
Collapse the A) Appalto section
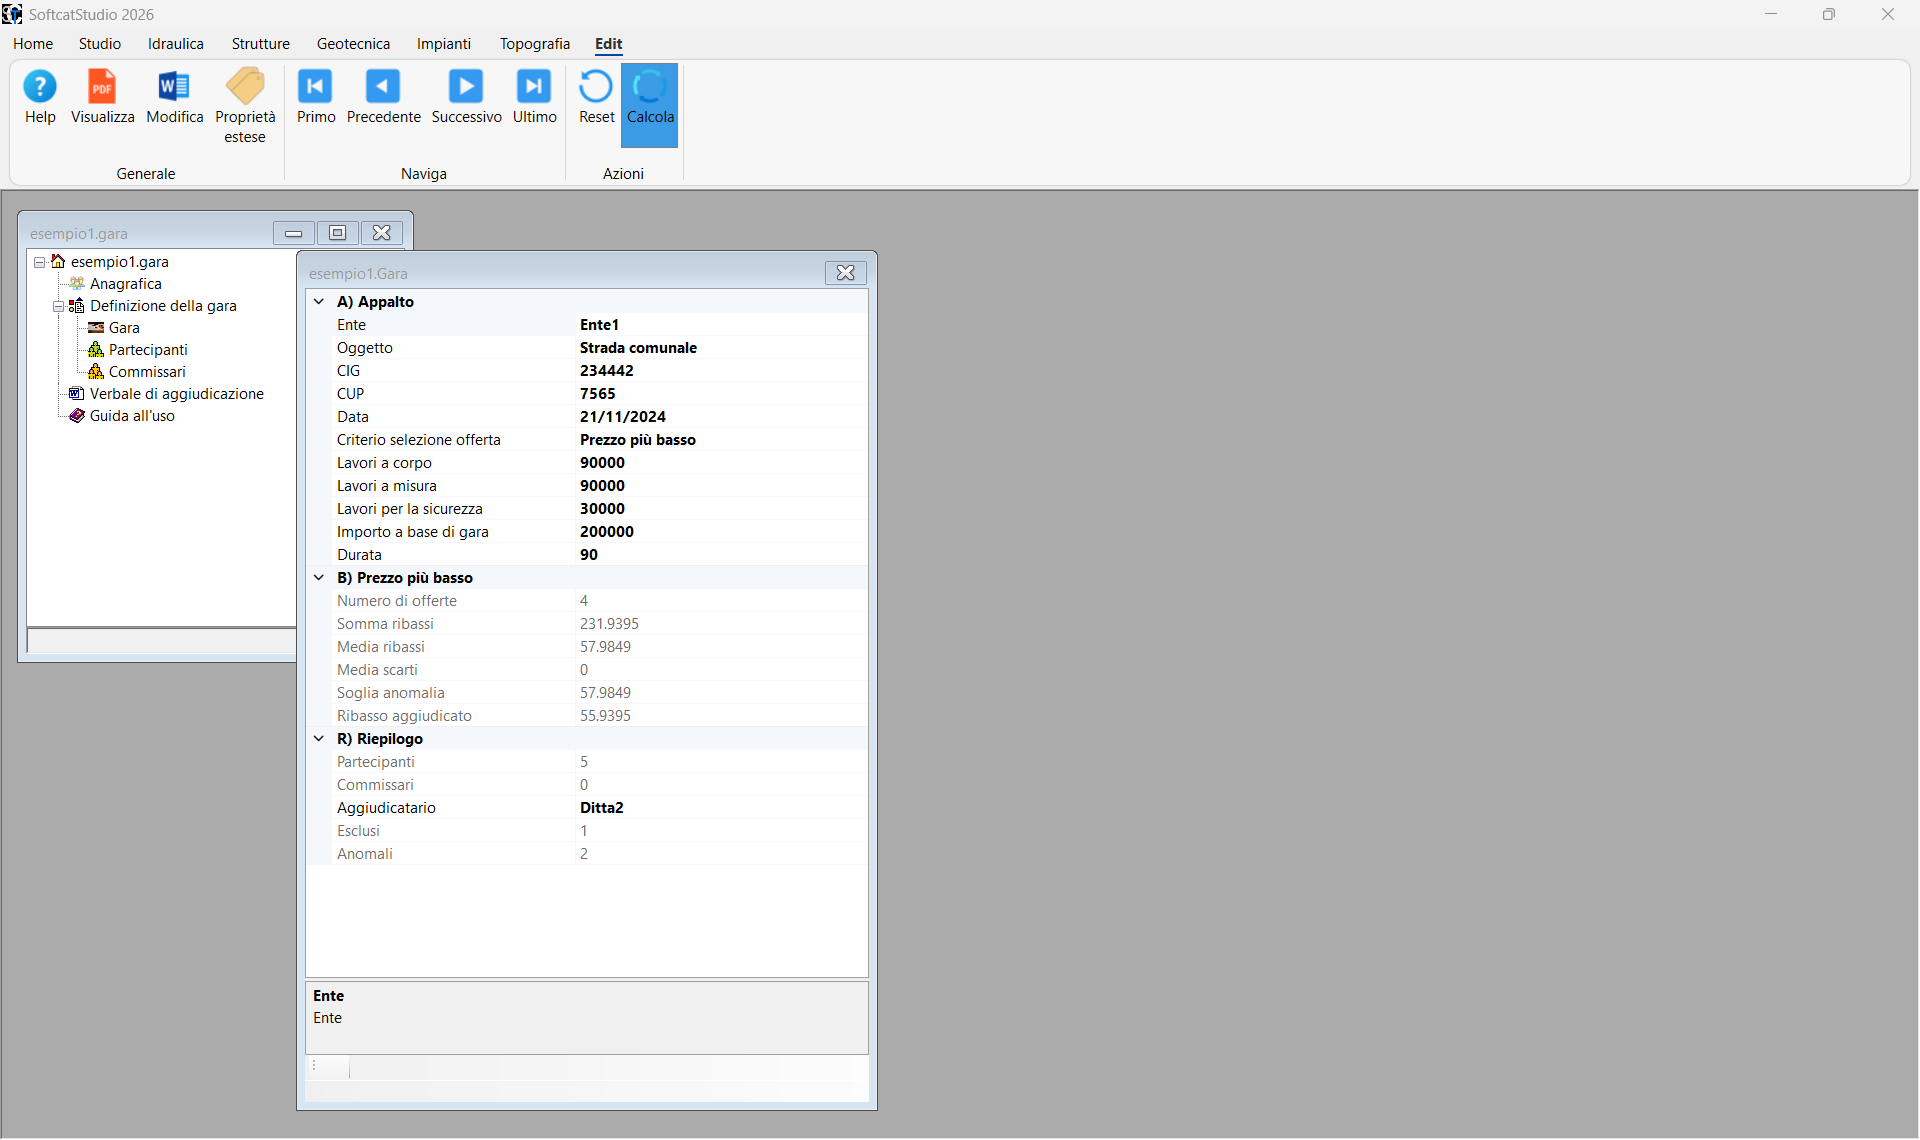point(319,302)
